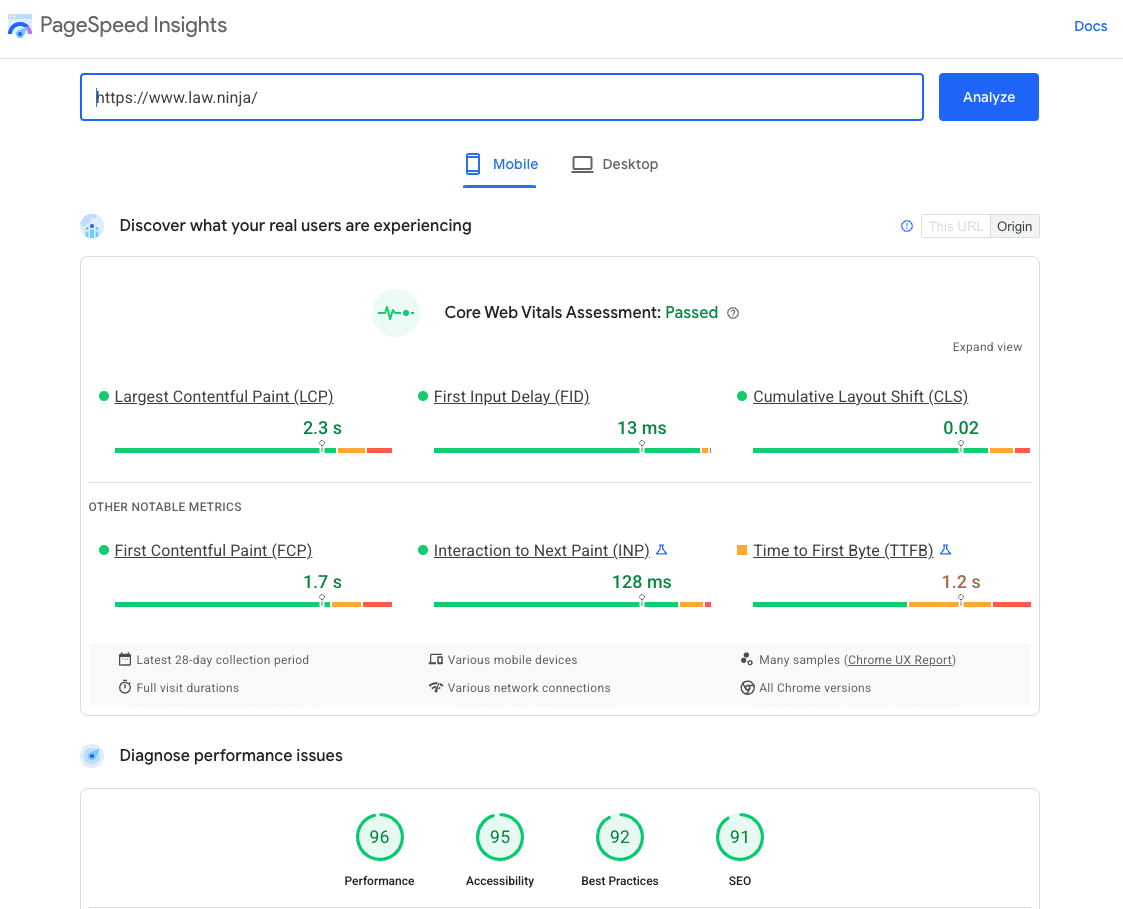This screenshot has width=1123, height=909.
Task: Click Expand view
Action: pyautogui.click(x=987, y=347)
